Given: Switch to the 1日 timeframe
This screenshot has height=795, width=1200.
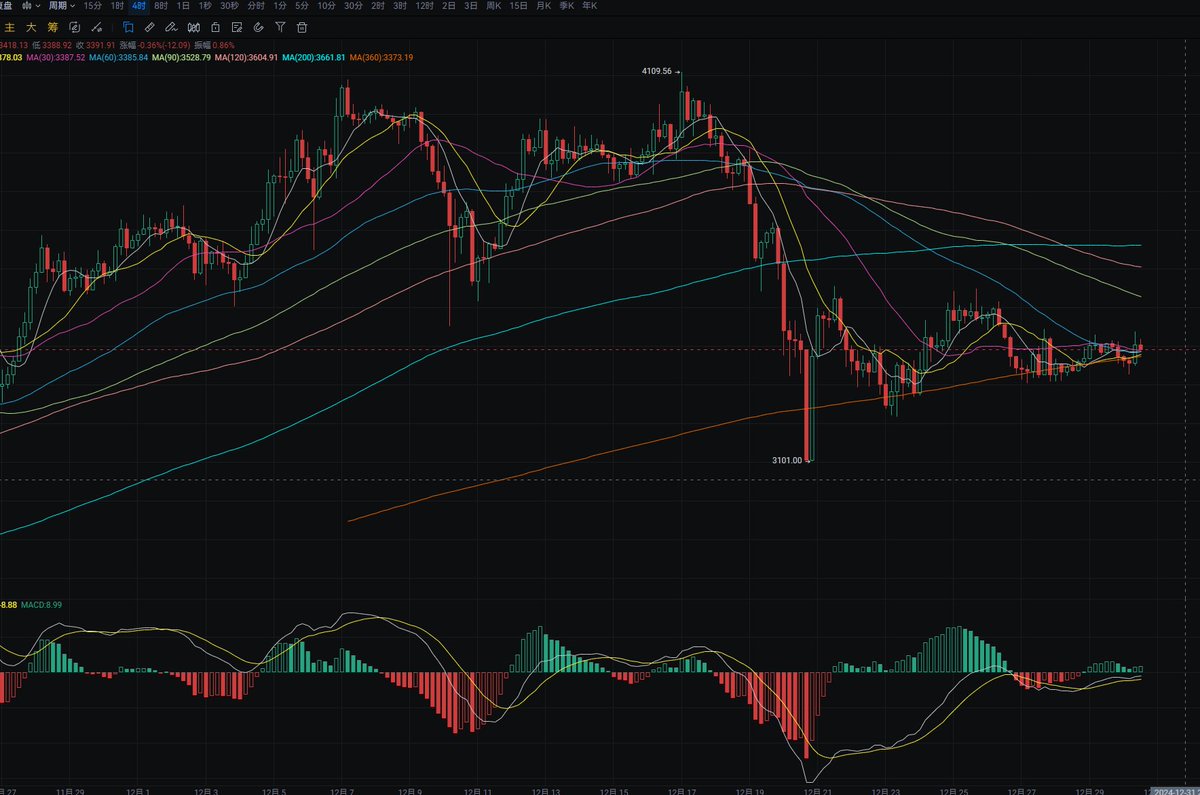Looking at the screenshot, I should point(183,6).
